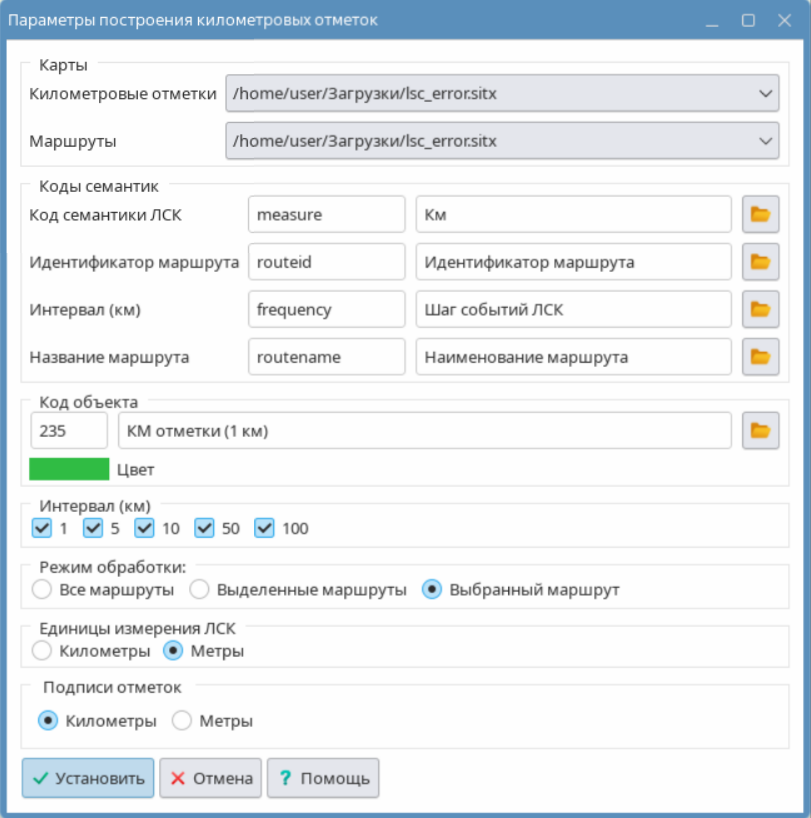Click the Отмена button
The height and width of the screenshot is (818, 811).
(x=210, y=778)
